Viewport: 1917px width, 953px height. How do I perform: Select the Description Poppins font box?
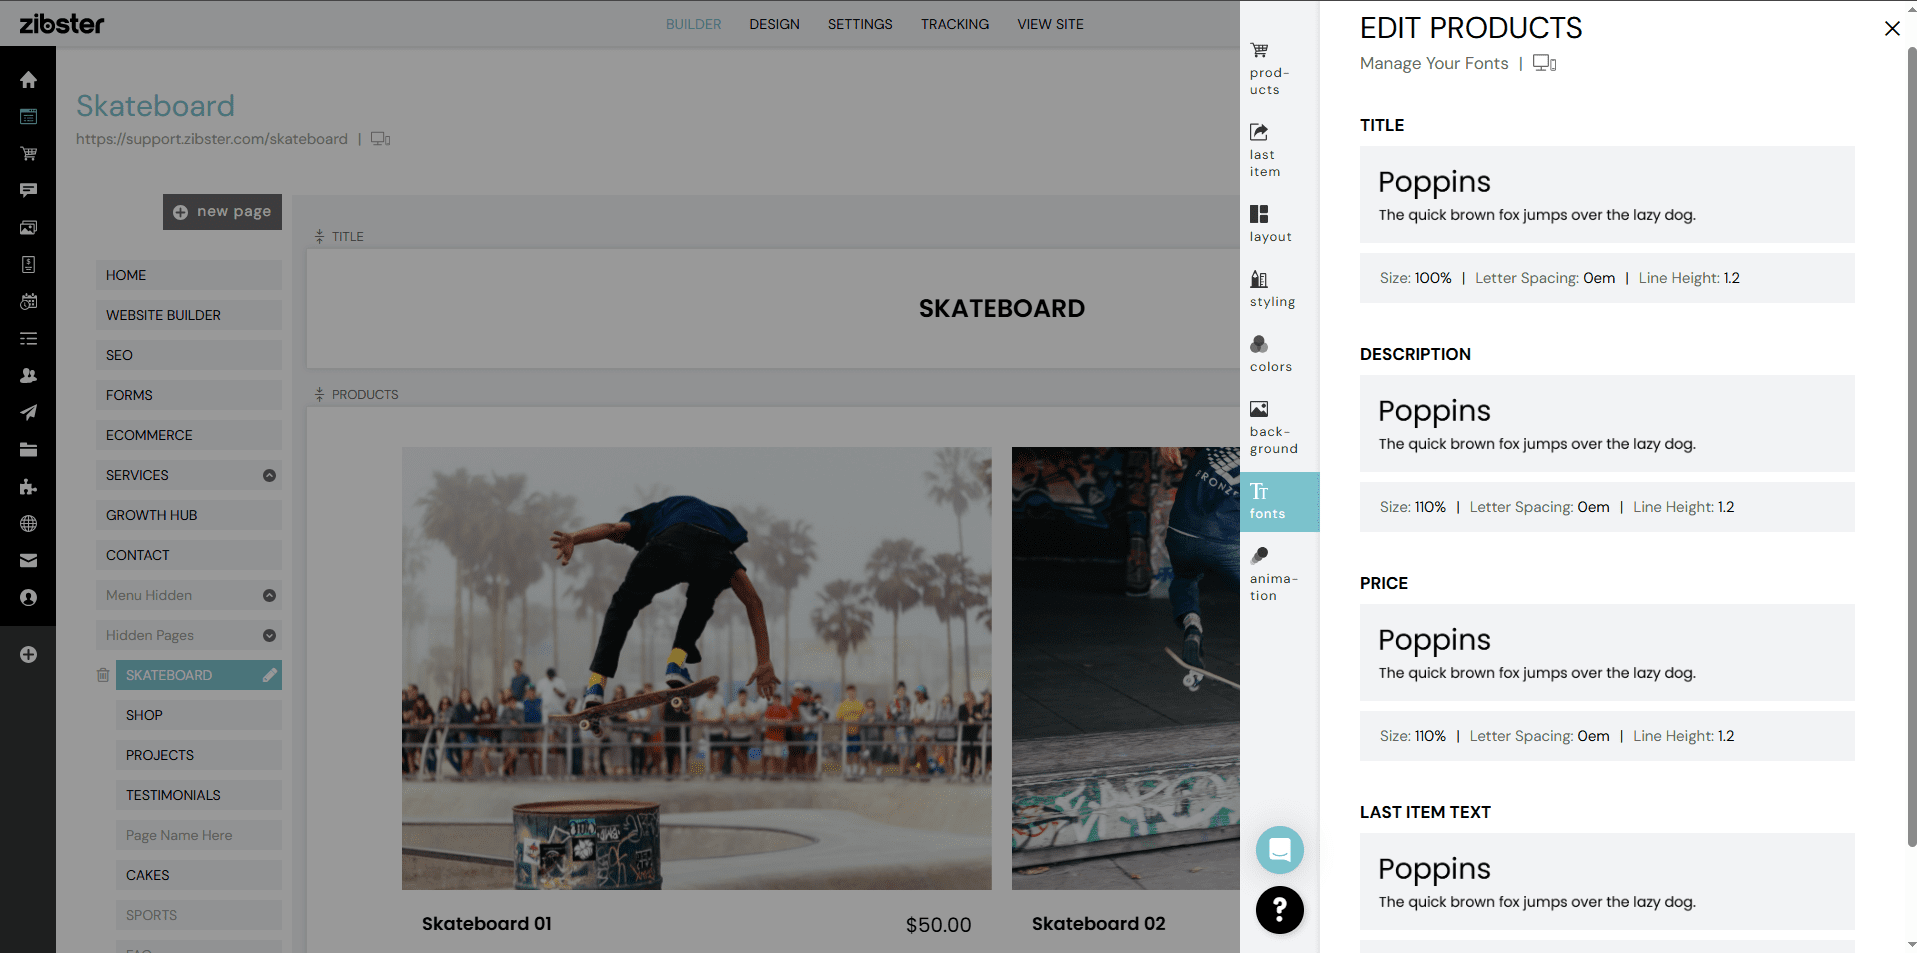point(1607,424)
